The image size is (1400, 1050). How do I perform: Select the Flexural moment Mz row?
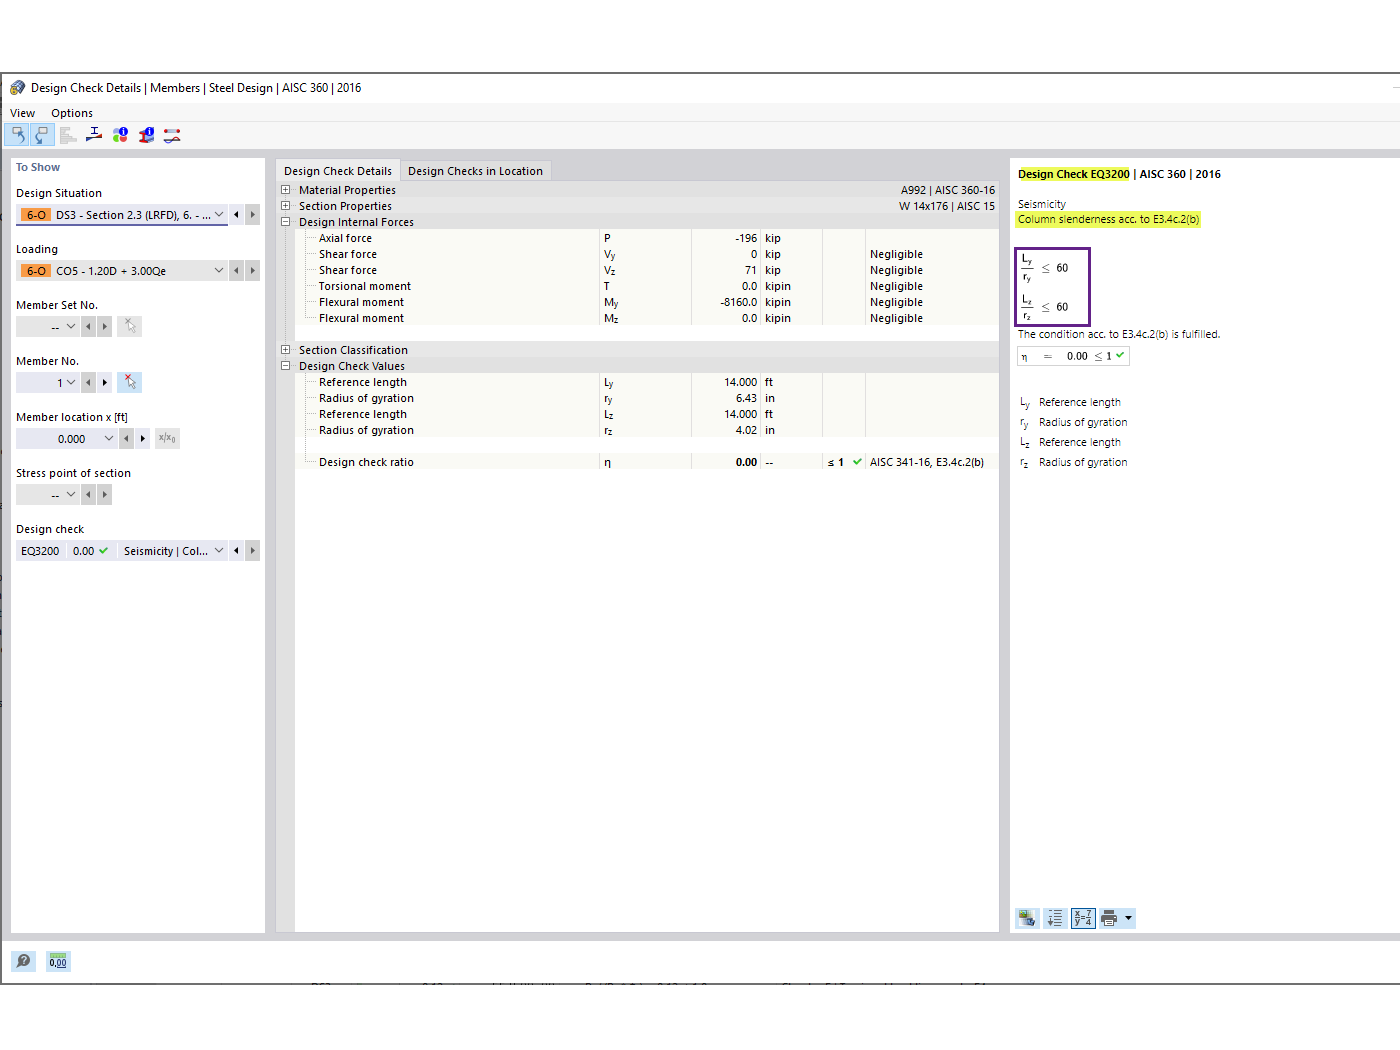click(x=646, y=318)
